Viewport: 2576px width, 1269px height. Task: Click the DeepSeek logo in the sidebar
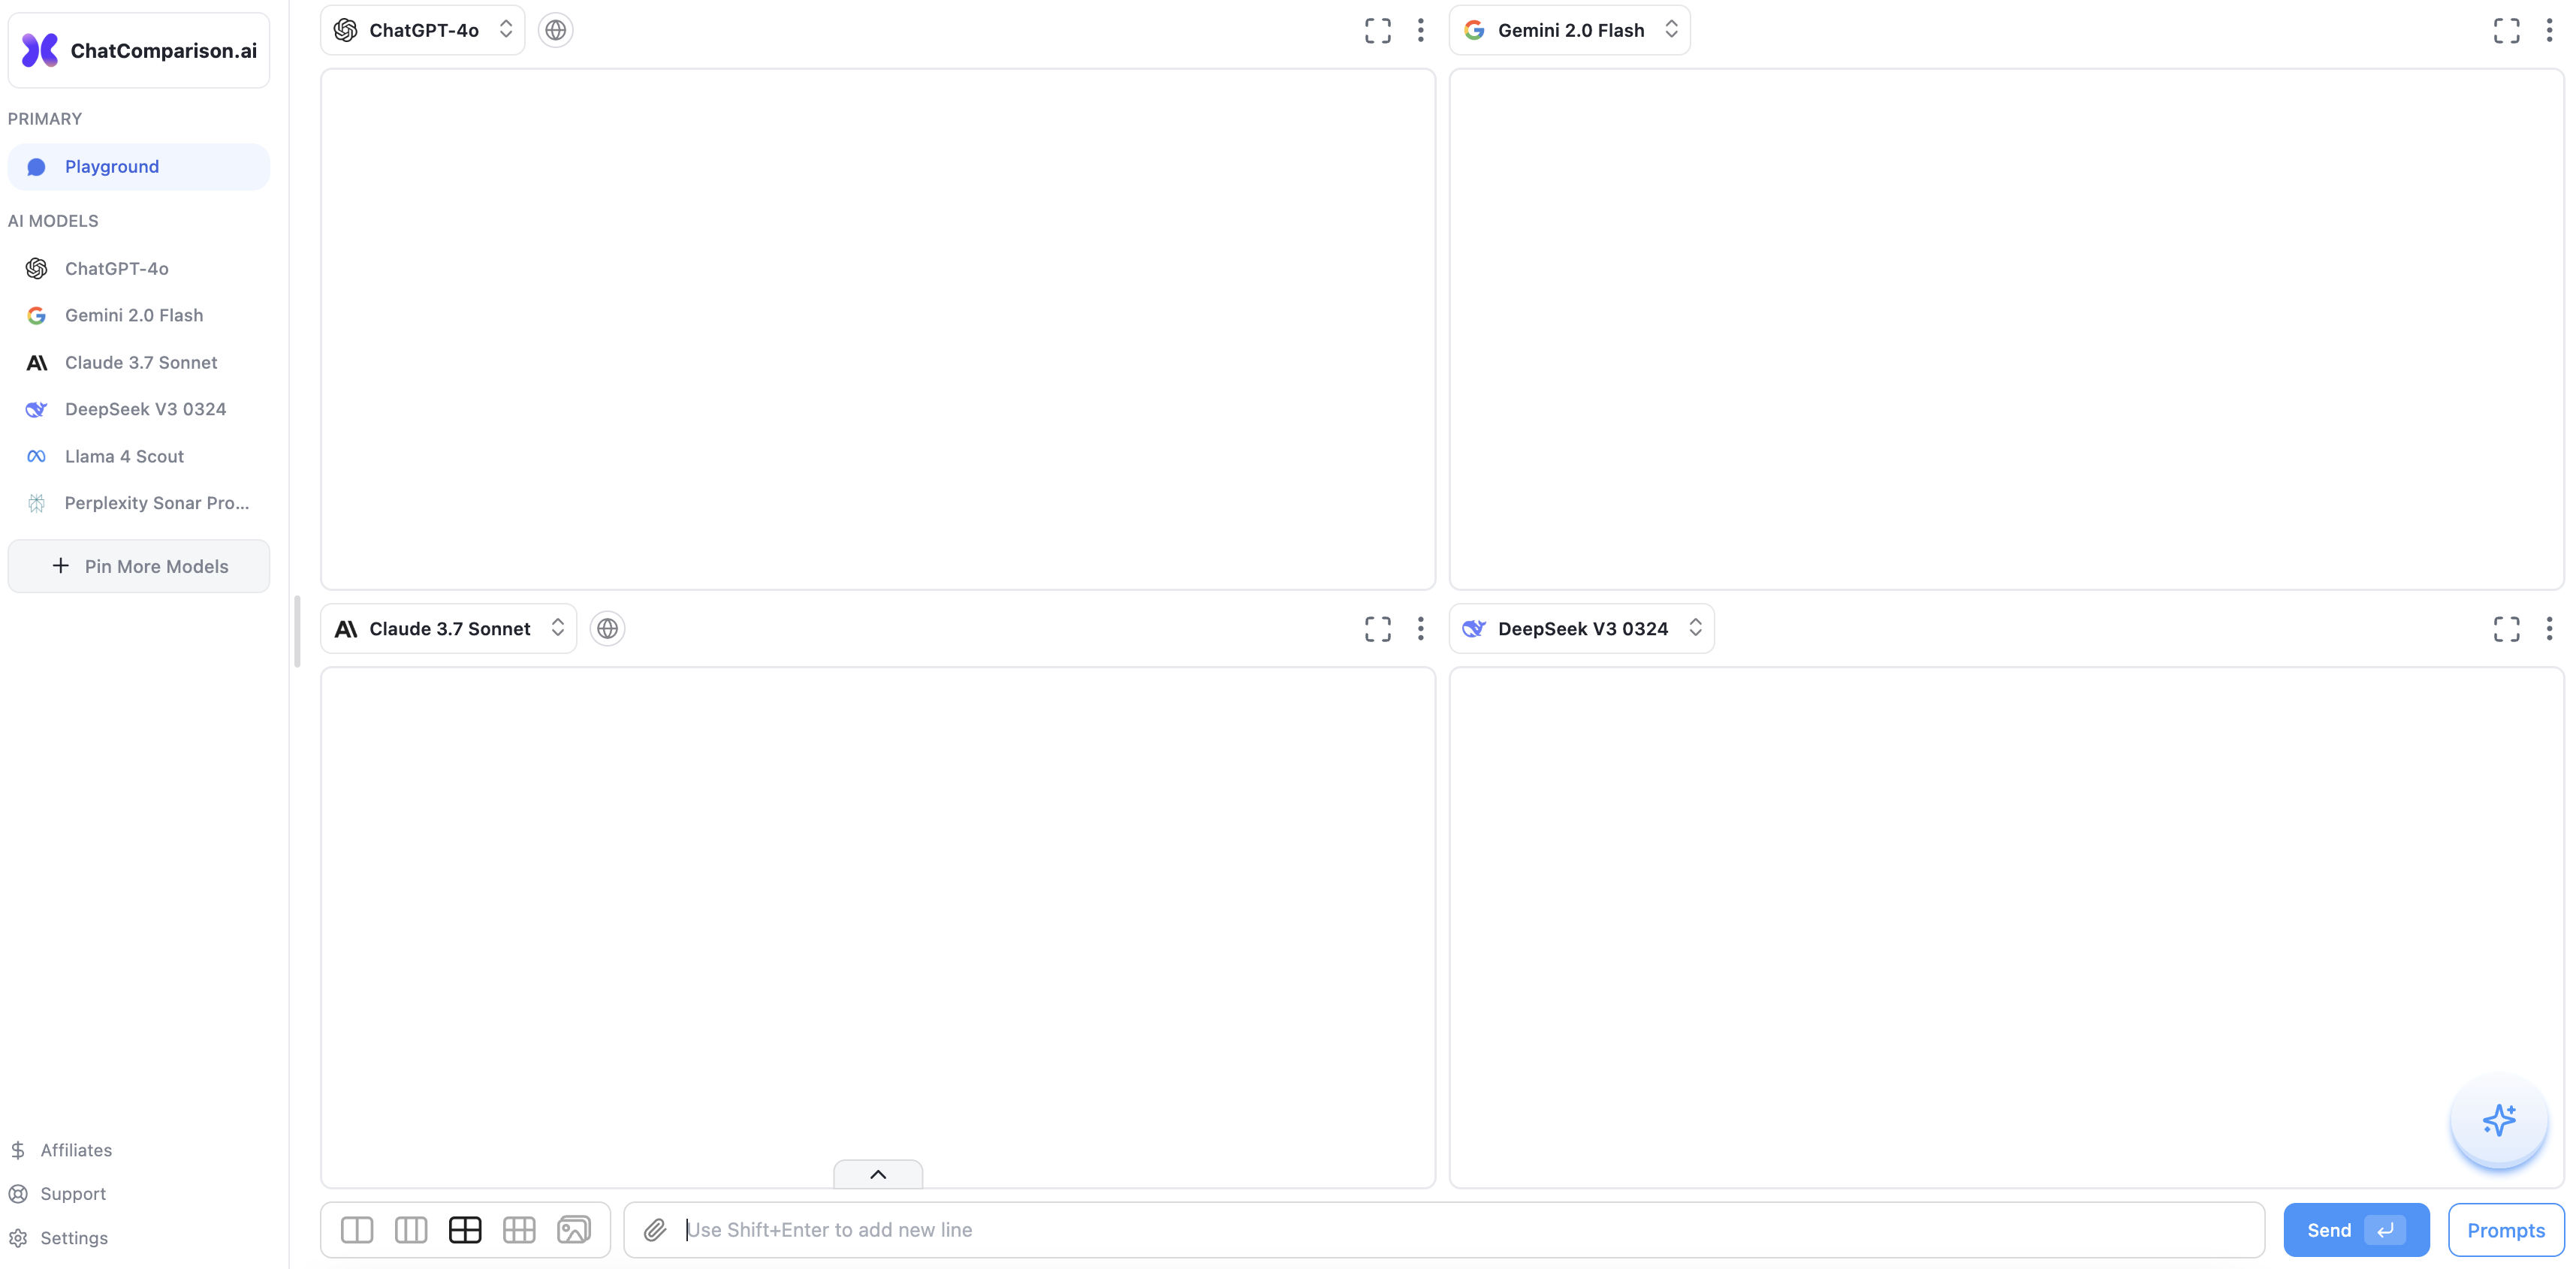(36, 409)
